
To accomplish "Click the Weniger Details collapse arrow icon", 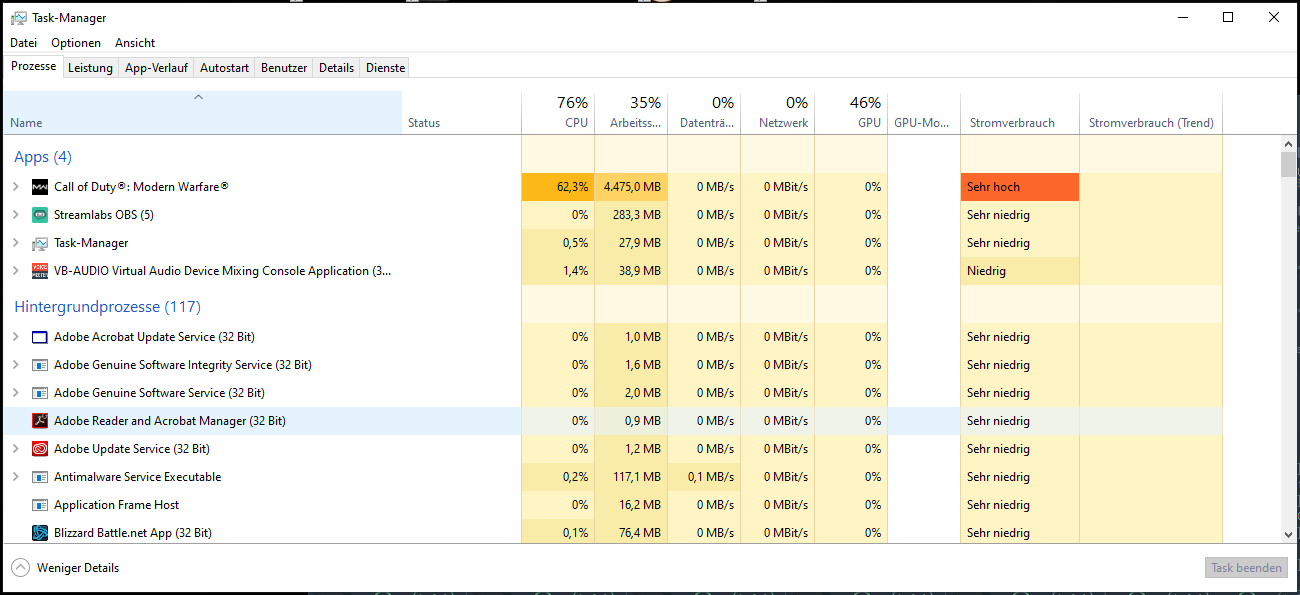I will (x=20, y=568).
